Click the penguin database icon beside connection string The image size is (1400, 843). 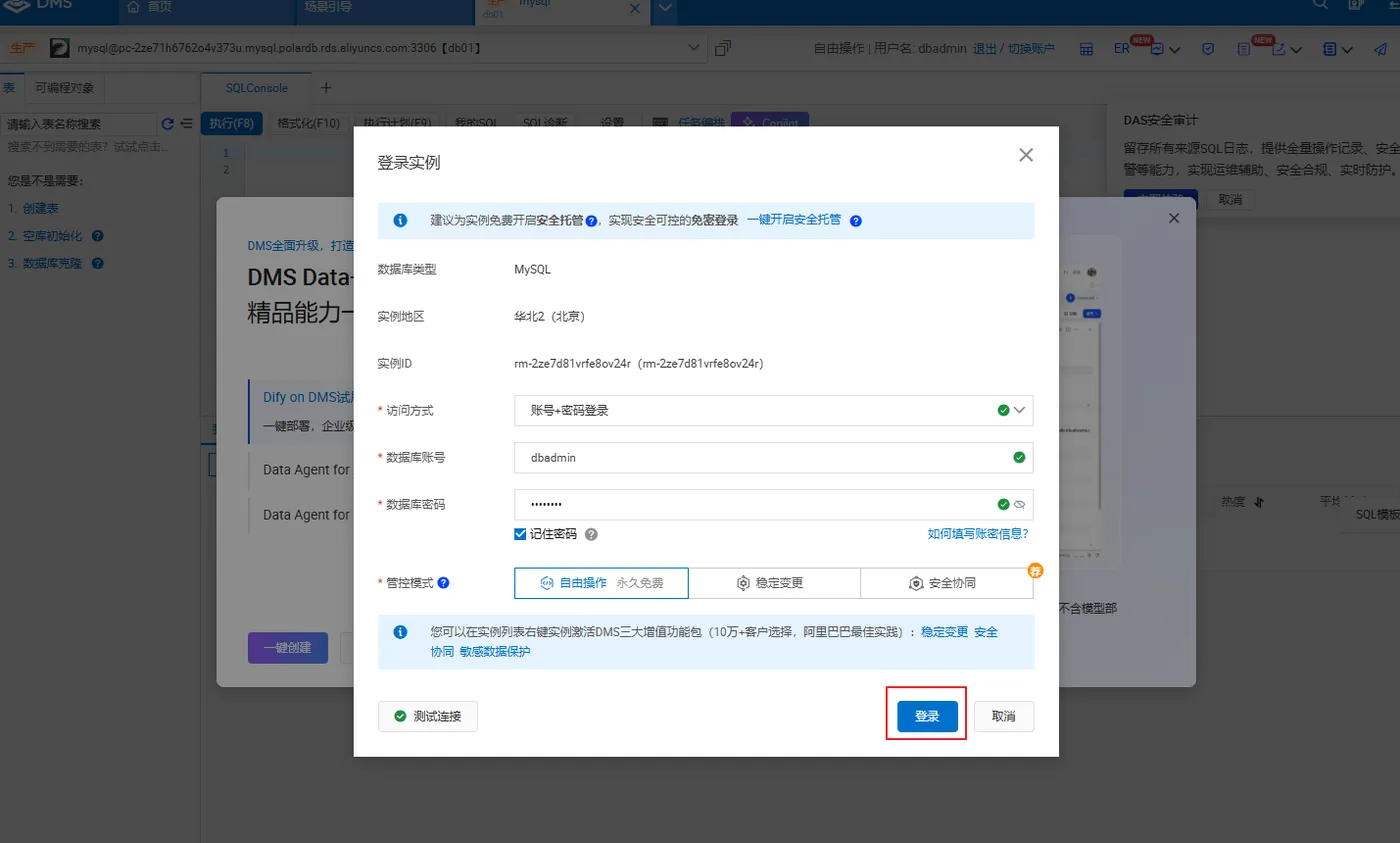(x=60, y=48)
